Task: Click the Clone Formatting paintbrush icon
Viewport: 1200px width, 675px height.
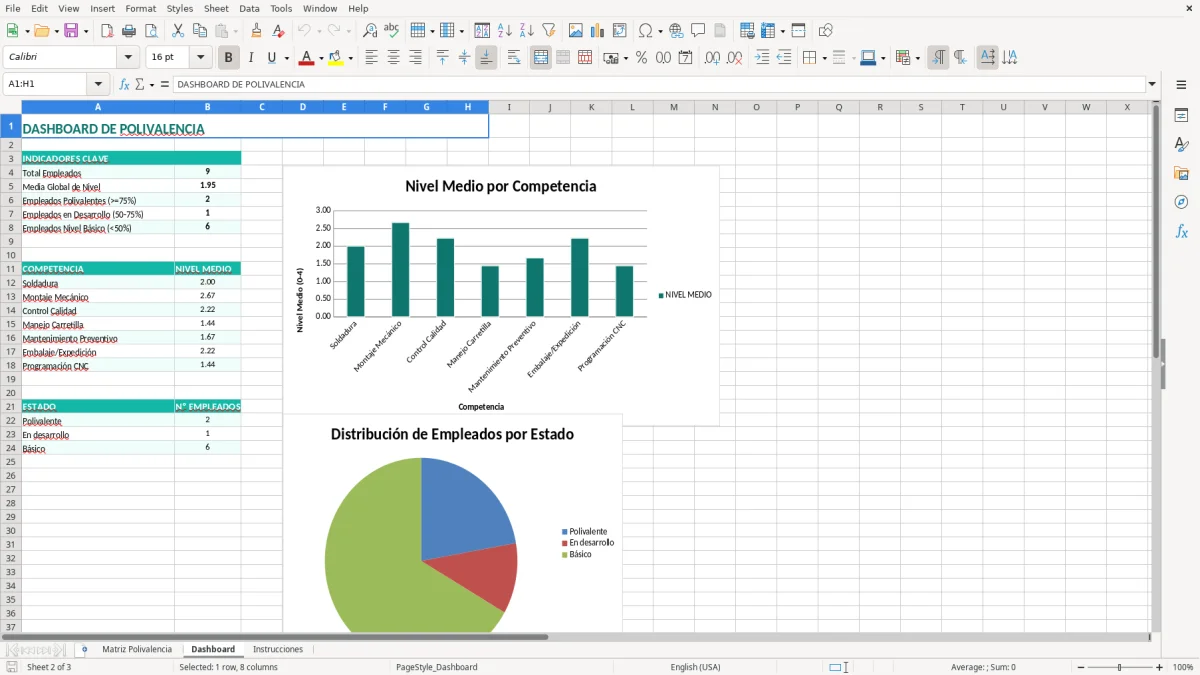Action: click(x=257, y=31)
